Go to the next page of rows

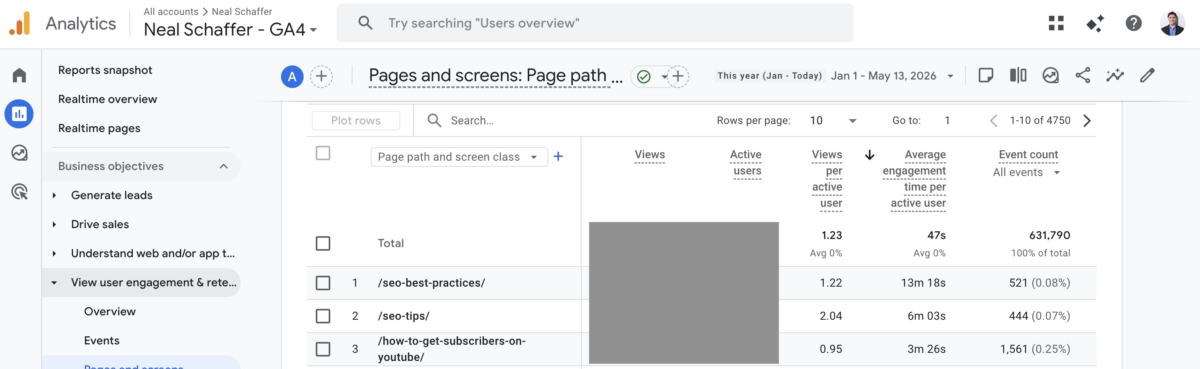point(1087,120)
